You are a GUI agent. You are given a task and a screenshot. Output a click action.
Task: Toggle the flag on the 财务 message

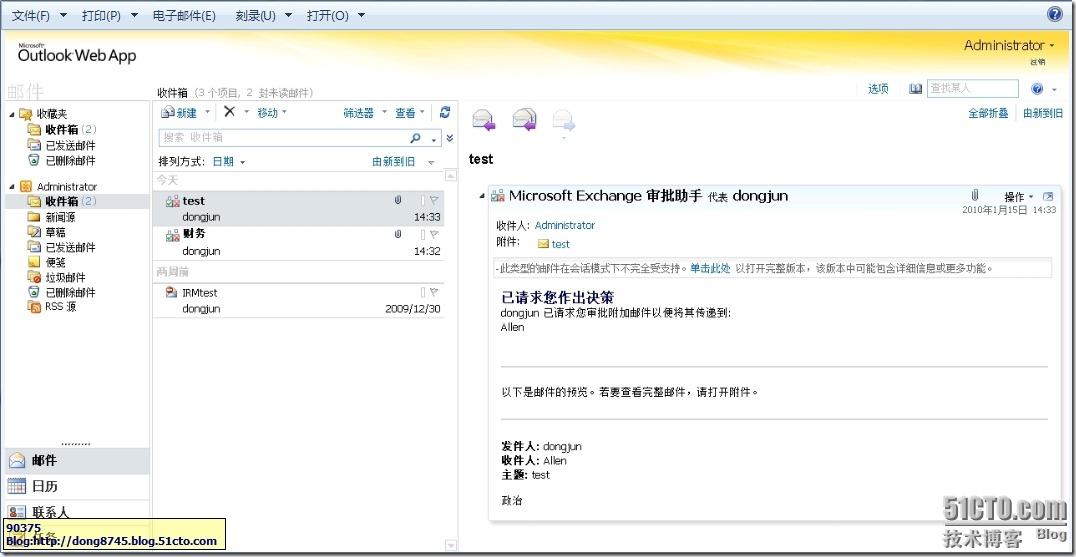pos(434,234)
